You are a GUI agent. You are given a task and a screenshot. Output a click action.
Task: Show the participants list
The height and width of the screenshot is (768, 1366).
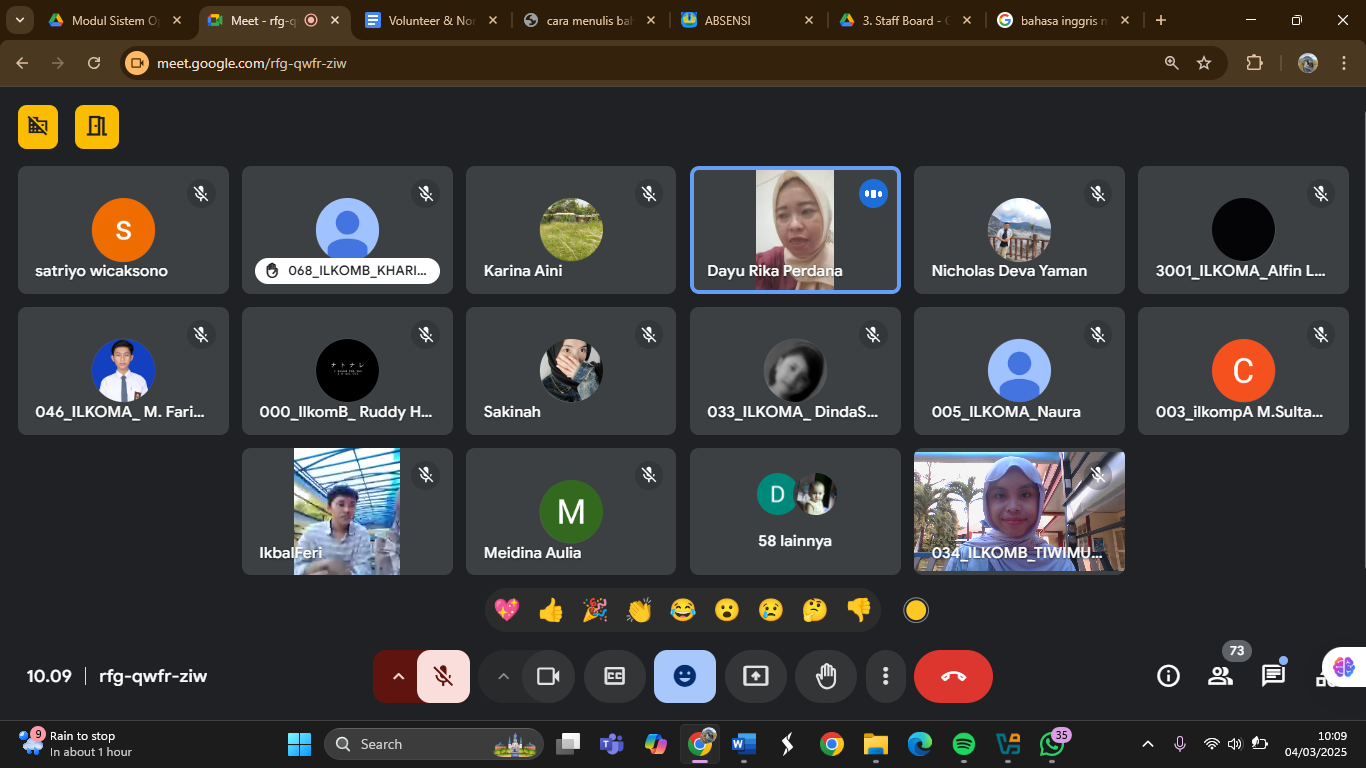[x=1220, y=676]
